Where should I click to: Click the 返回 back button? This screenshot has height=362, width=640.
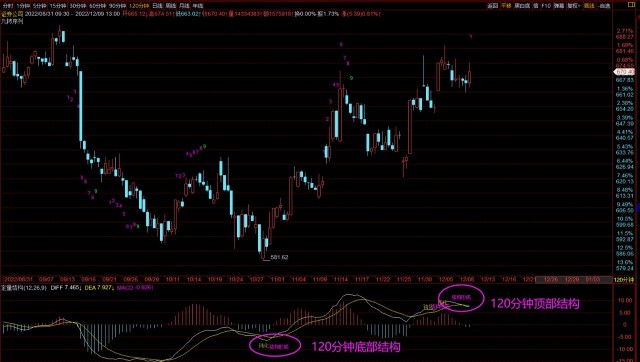click(493, 6)
